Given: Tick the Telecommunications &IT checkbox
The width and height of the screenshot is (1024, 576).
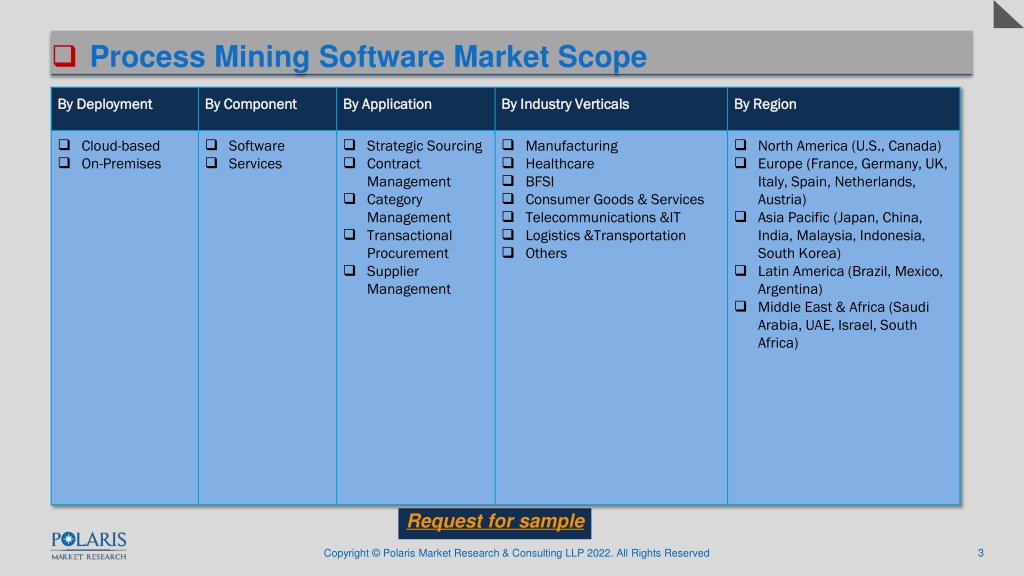Looking at the screenshot, I should click(x=508, y=217).
